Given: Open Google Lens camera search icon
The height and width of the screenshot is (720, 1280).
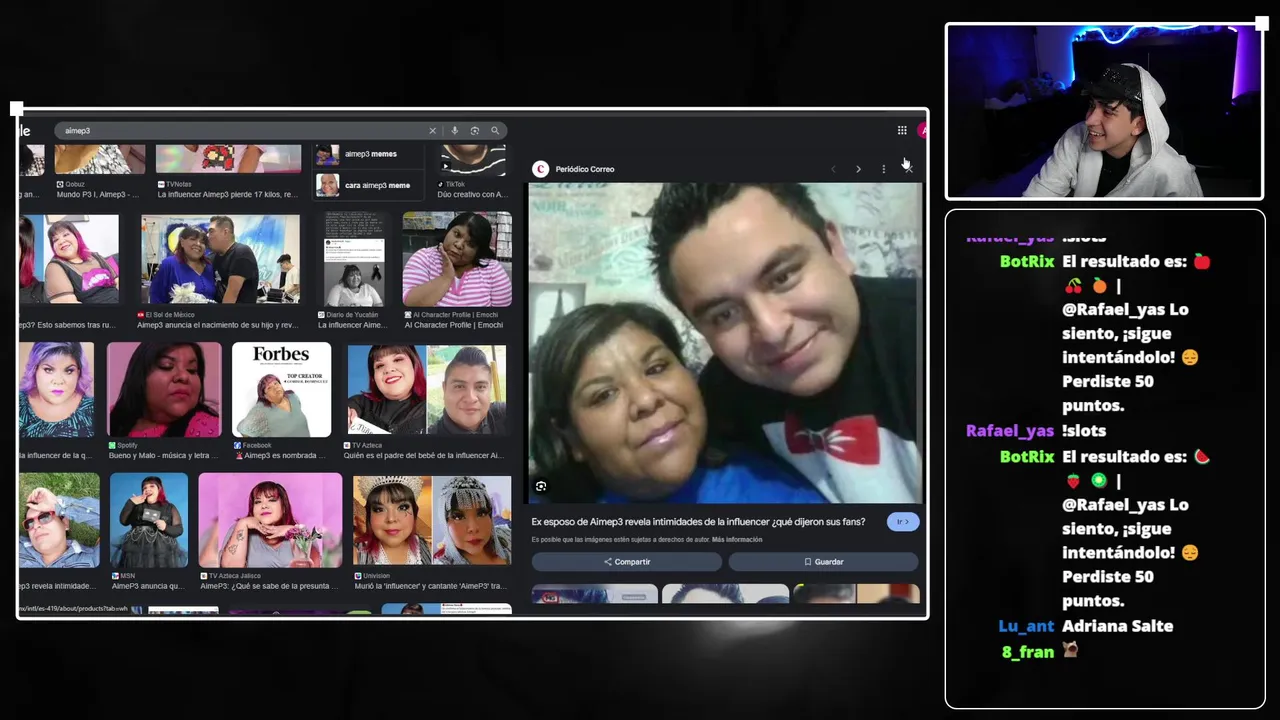Looking at the screenshot, I should [474, 131].
